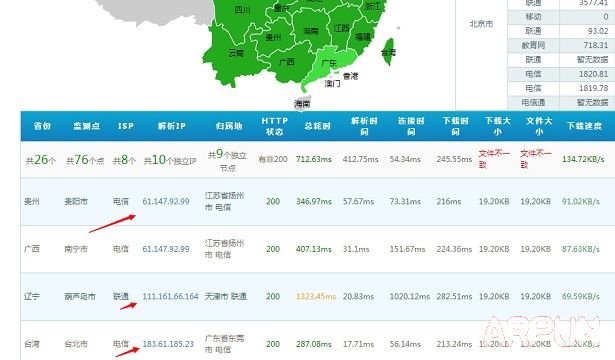
Task: Click the value 1820.81 in side table
Action: [593, 74]
